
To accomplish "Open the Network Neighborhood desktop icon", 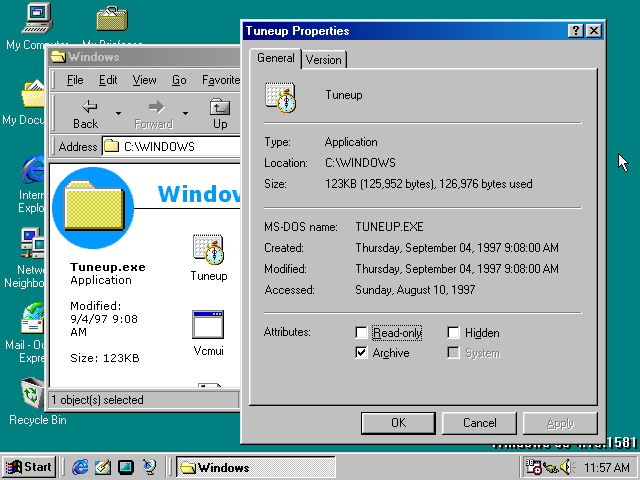I will point(33,243).
